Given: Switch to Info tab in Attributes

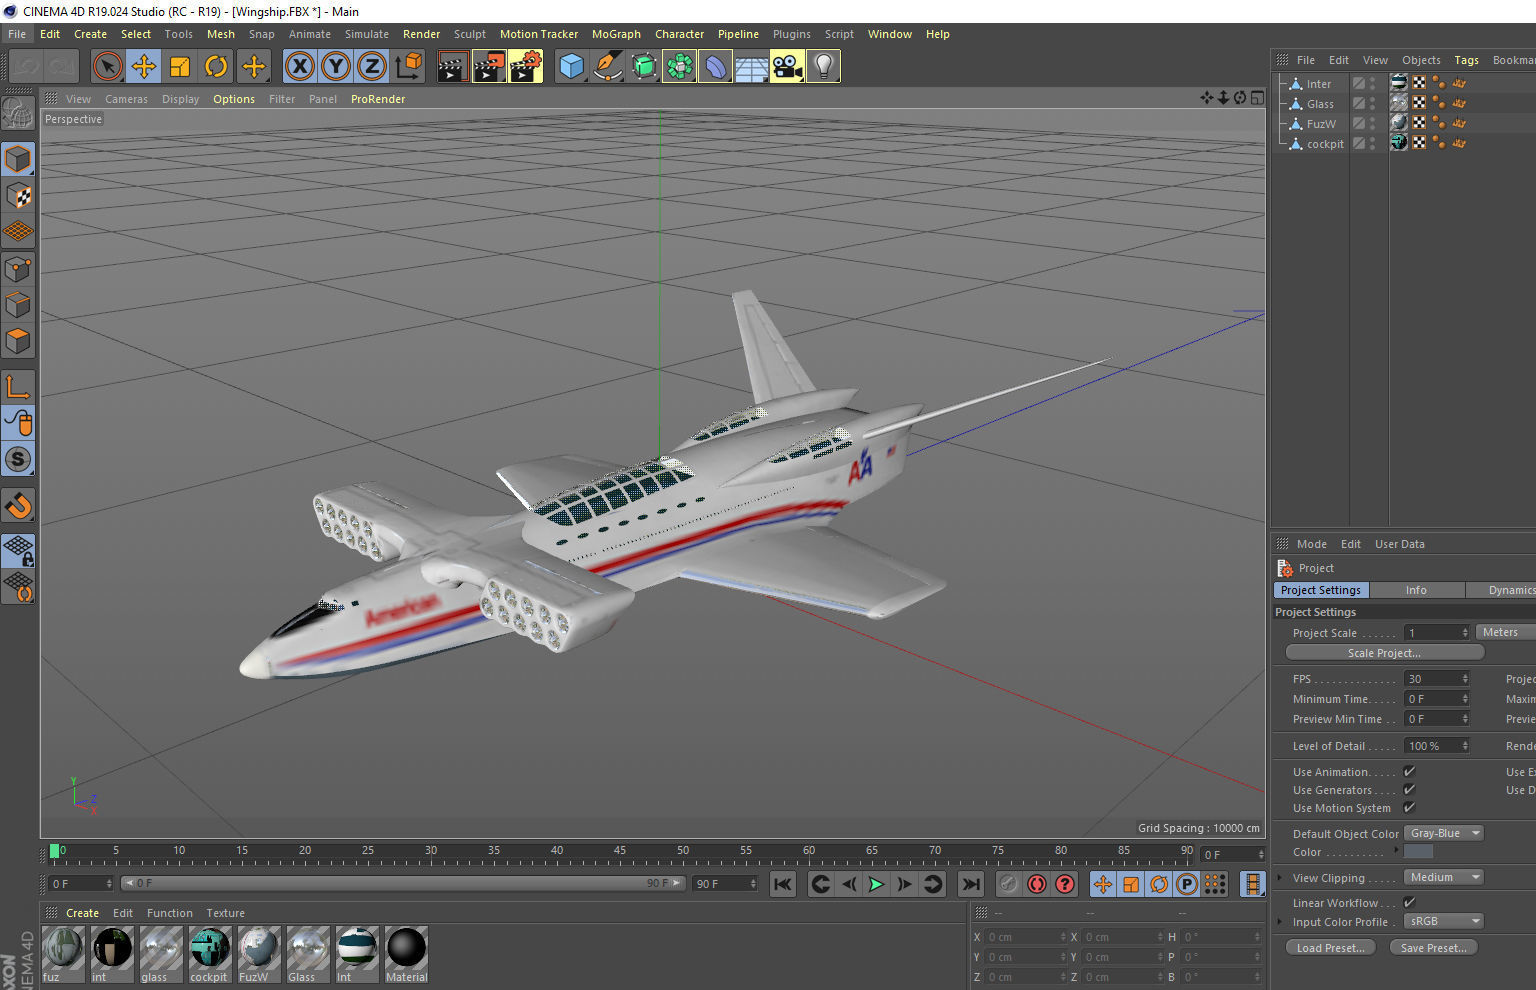Looking at the screenshot, I should coord(1416,590).
